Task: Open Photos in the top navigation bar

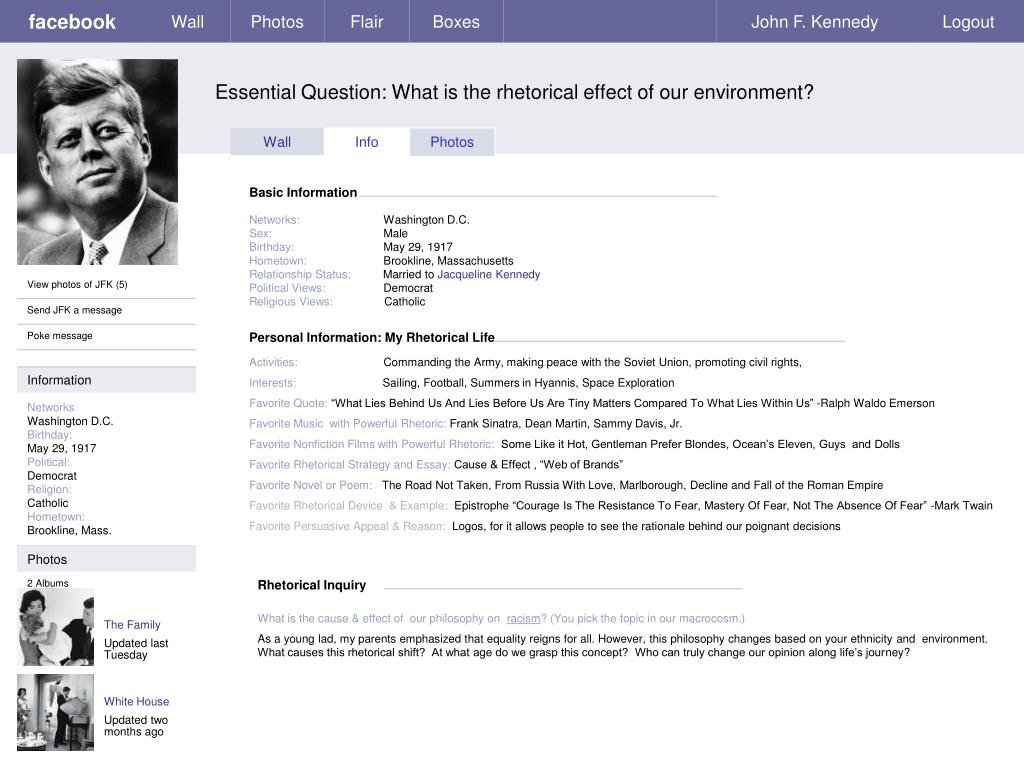Action: tap(277, 22)
